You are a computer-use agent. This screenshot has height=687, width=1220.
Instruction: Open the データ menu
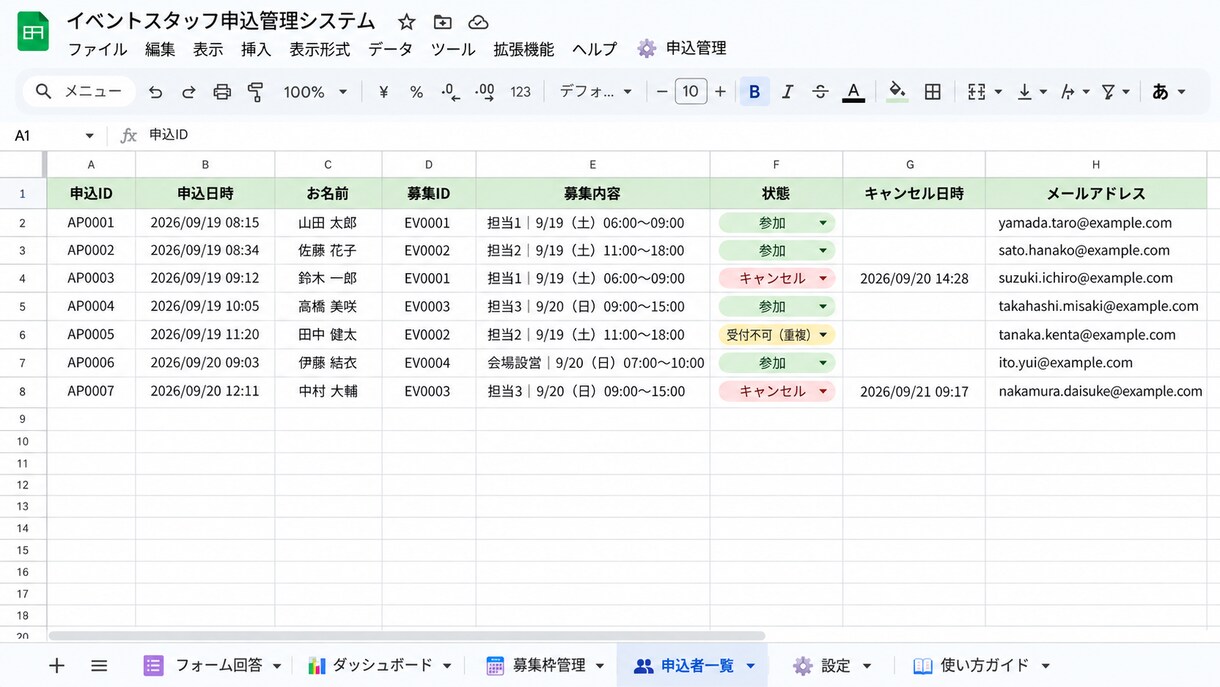[390, 49]
